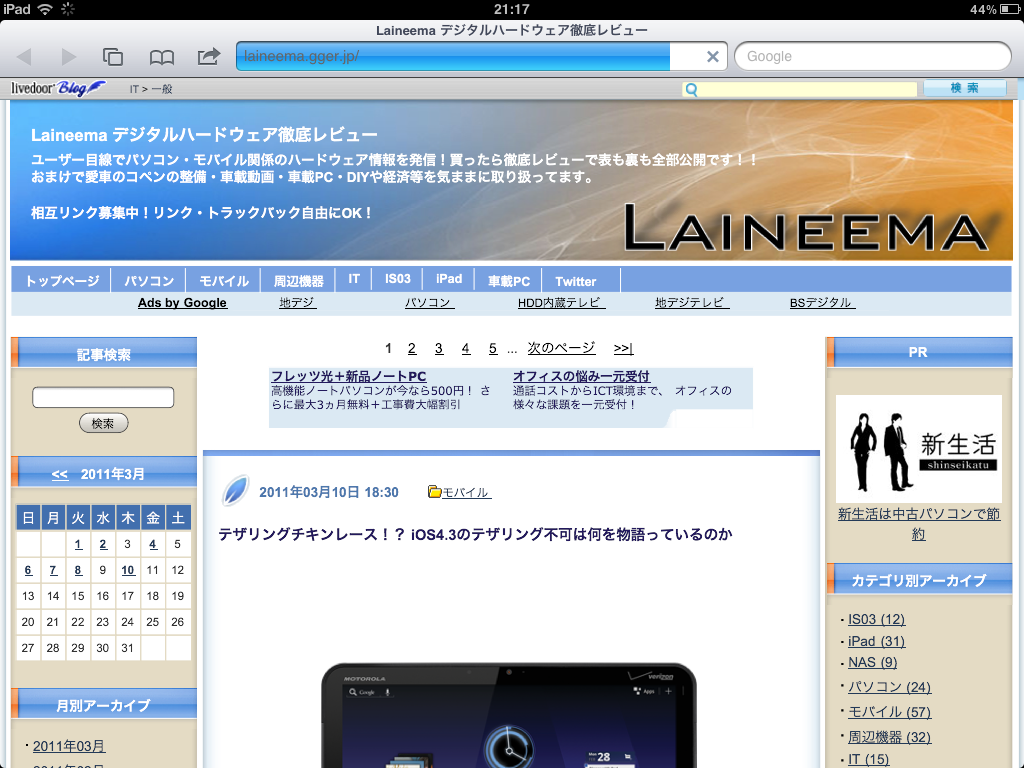The width and height of the screenshot is (1024, 768).
Task: Open the IS03 nav tab
Action: pyautogui.click(x=398, y=279)
